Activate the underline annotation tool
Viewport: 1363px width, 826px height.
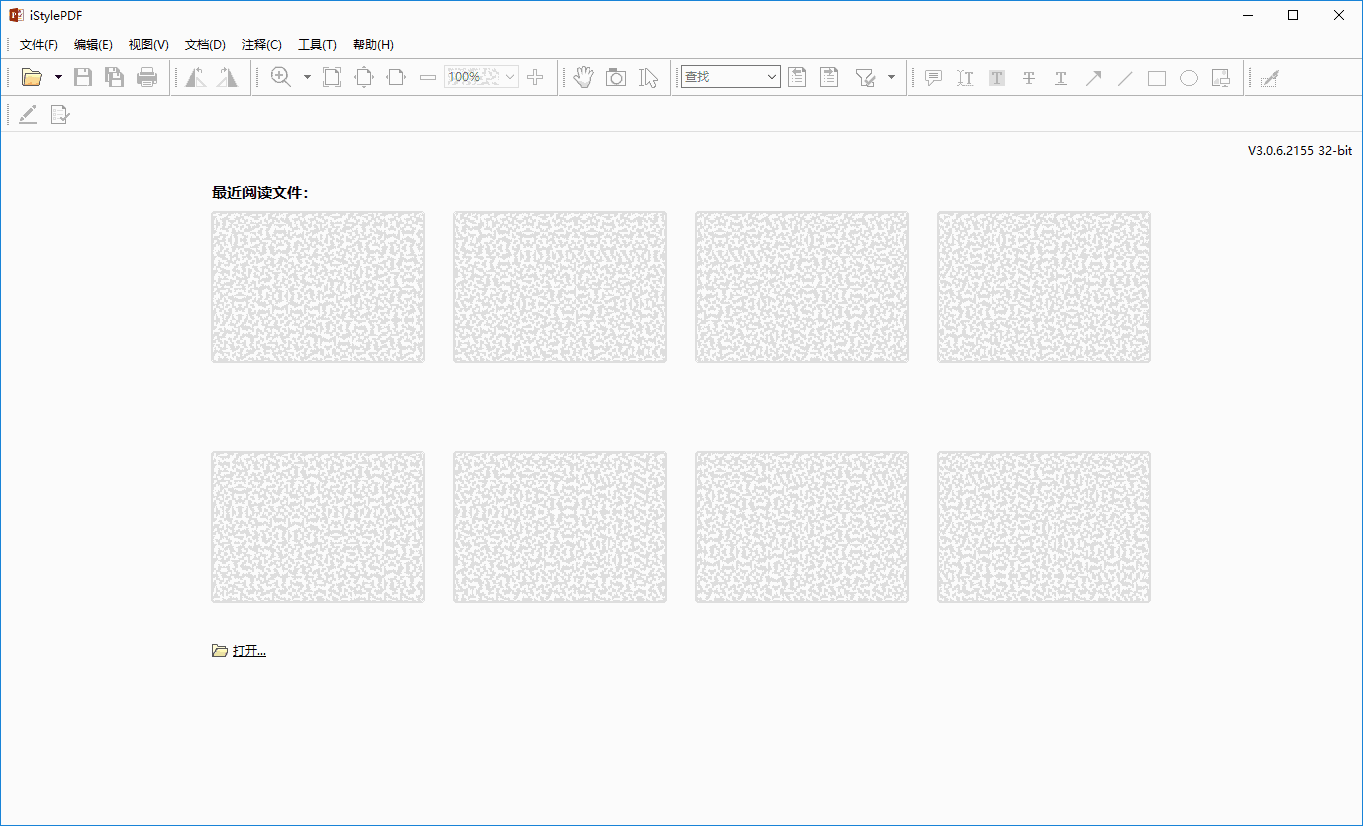tap(1061, 77)
